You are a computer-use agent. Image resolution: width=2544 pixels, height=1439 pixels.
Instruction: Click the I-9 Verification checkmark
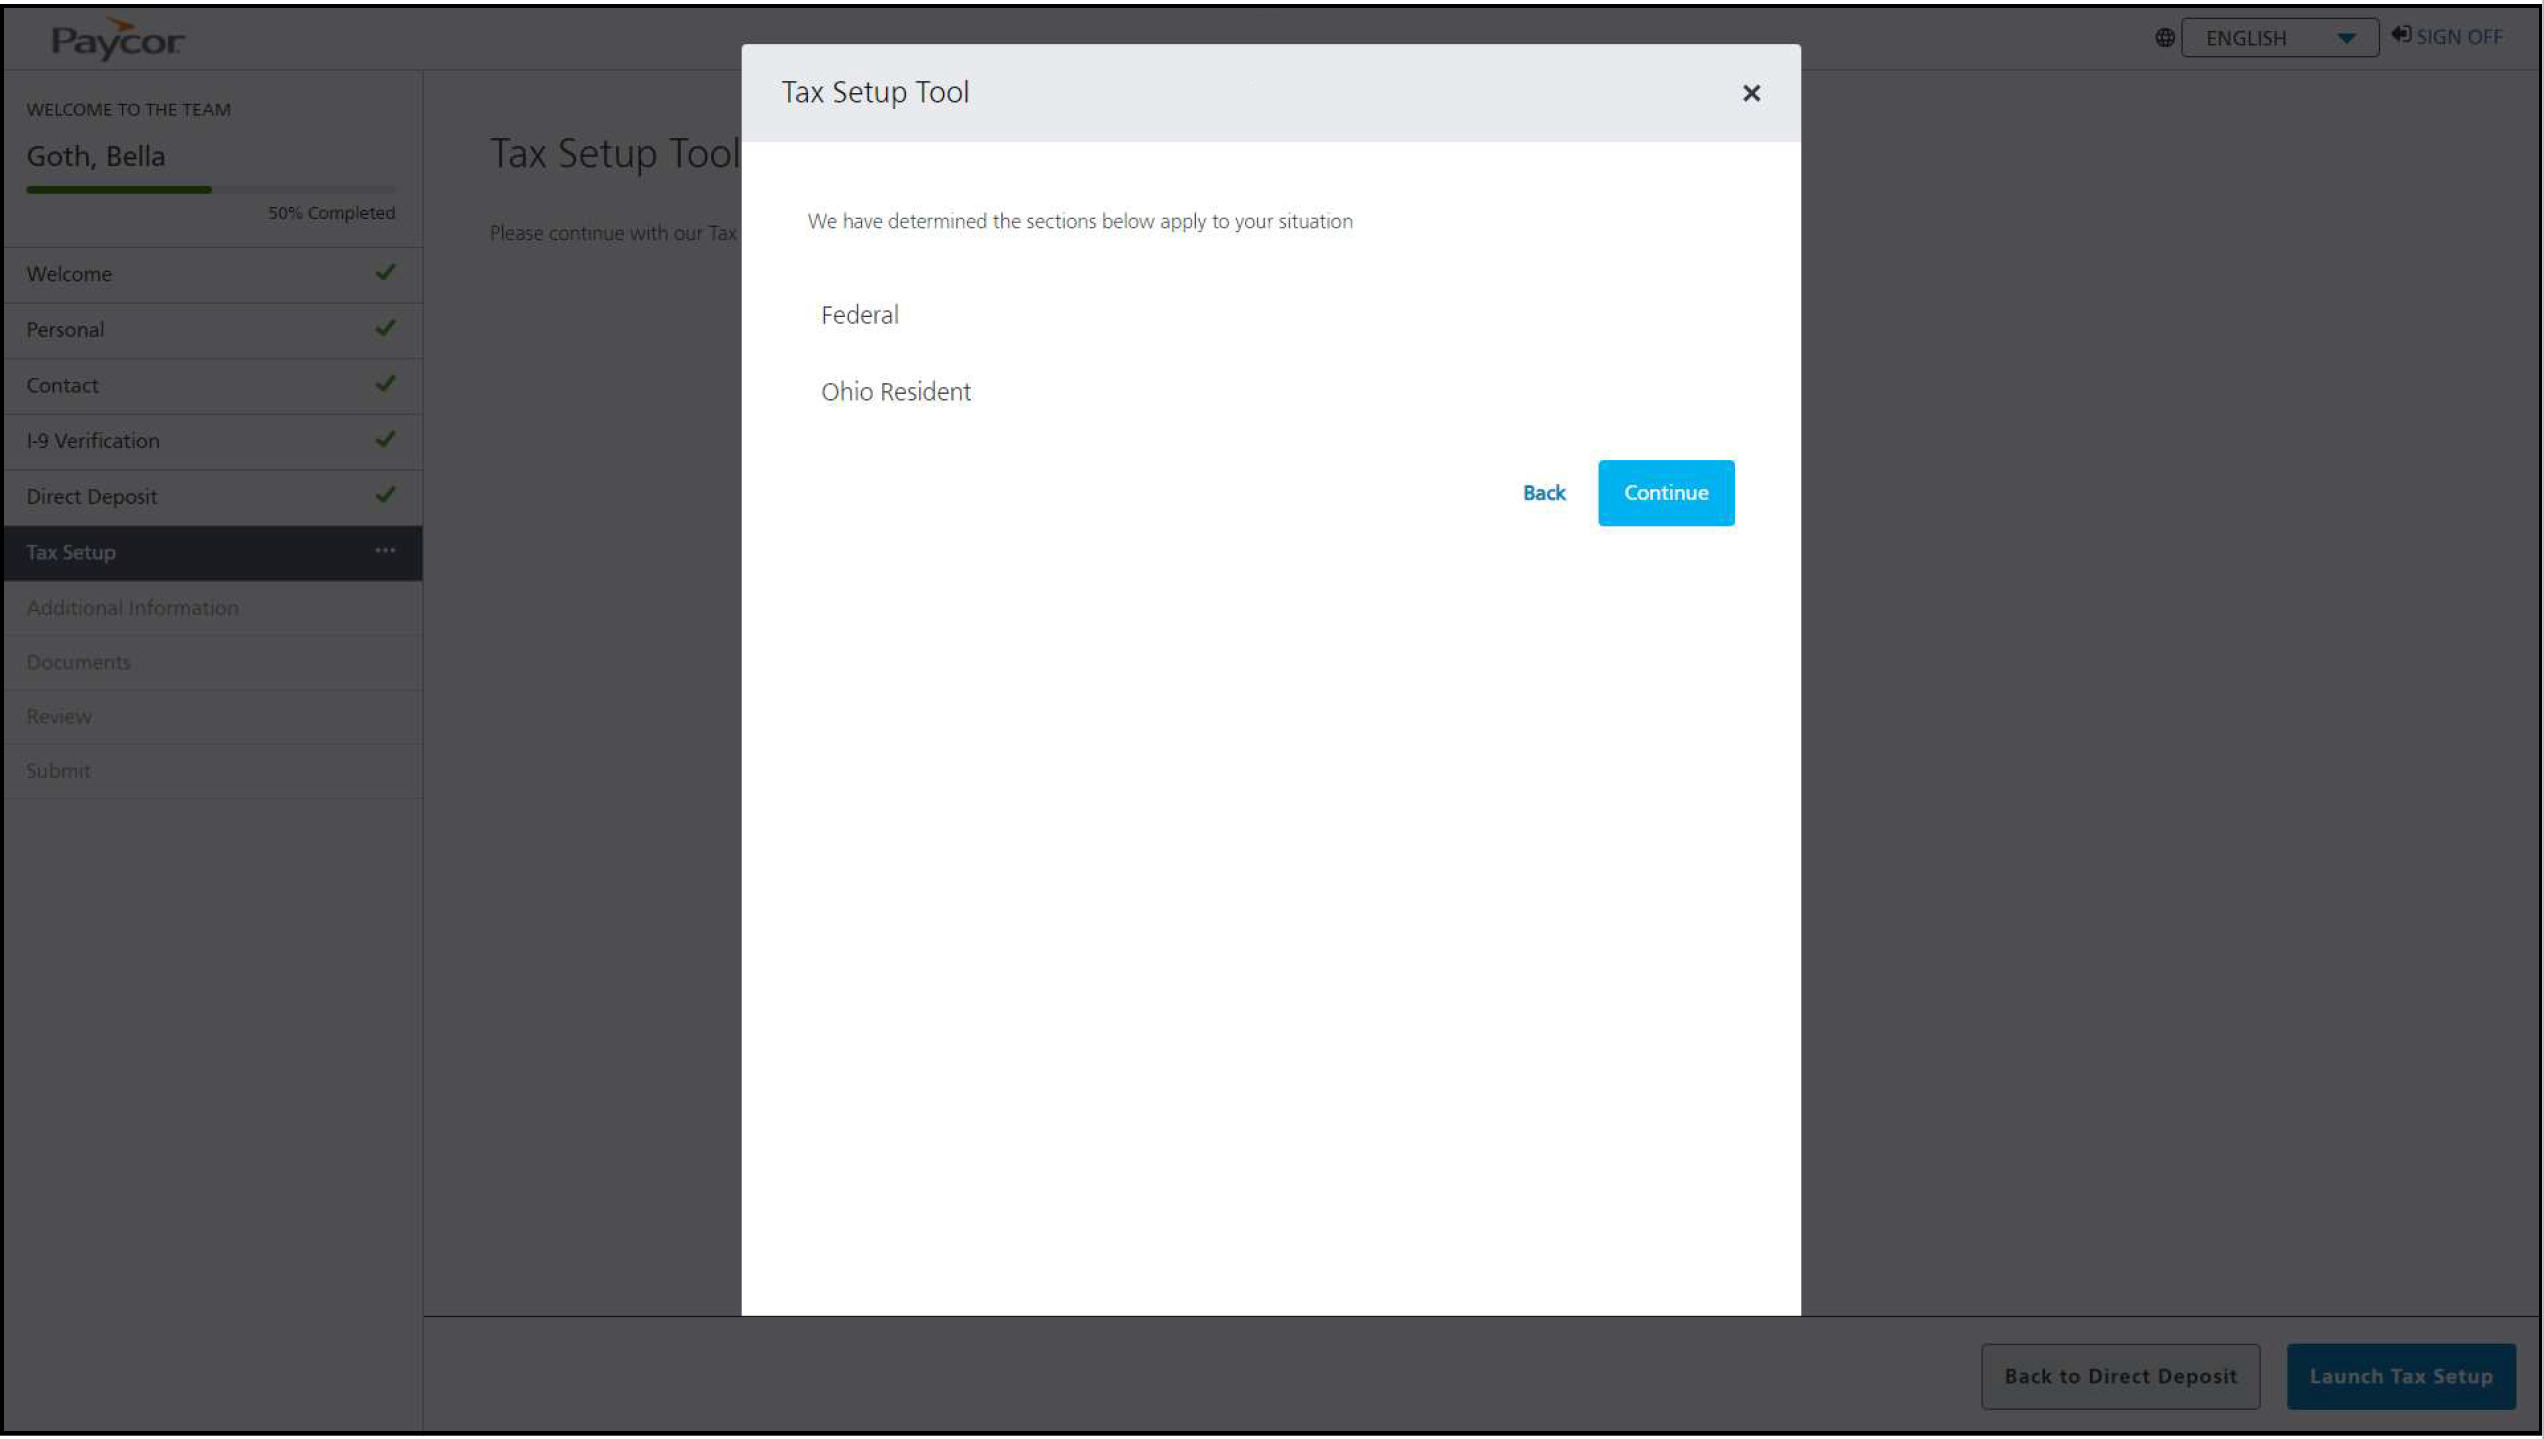pos(385,439)
